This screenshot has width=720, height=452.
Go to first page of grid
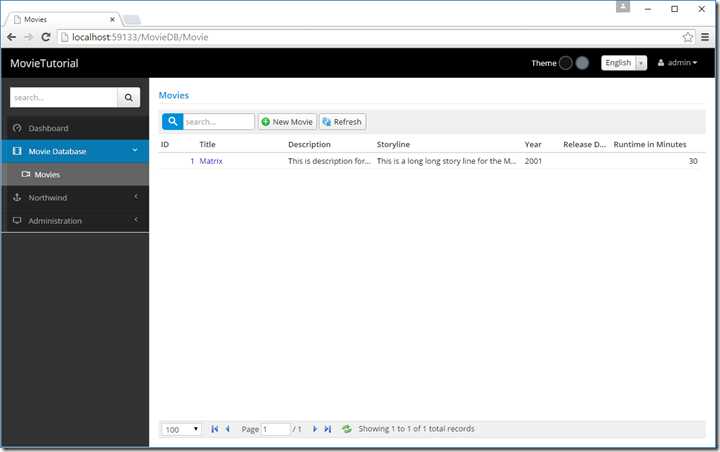click(x=214, y=429)
